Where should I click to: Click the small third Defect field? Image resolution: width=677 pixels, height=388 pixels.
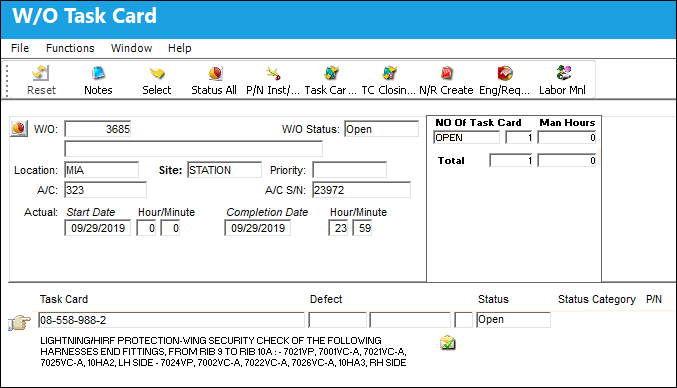tap(463, 320)
